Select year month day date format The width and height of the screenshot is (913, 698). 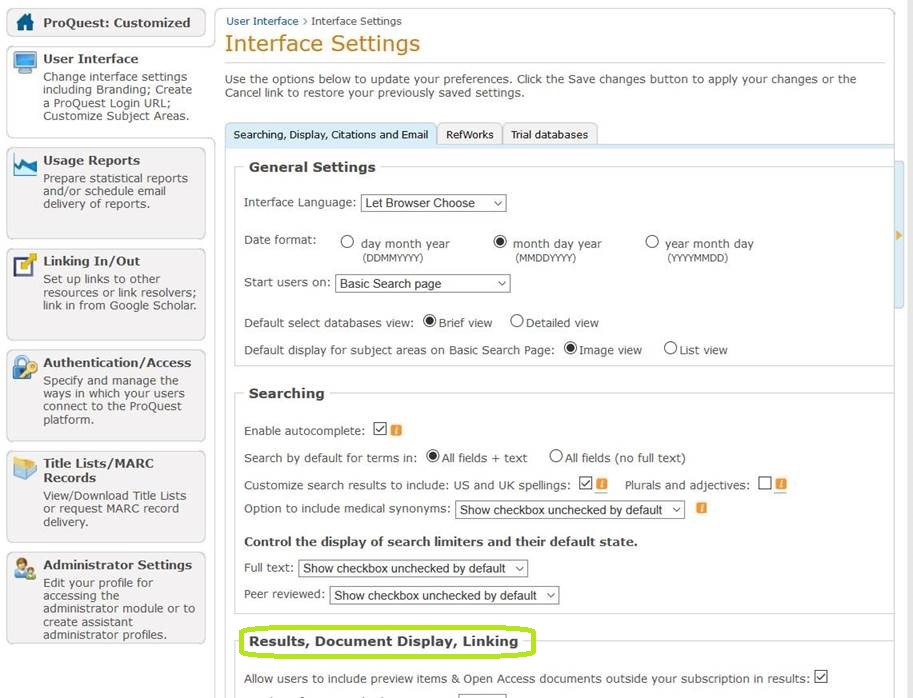652,242
